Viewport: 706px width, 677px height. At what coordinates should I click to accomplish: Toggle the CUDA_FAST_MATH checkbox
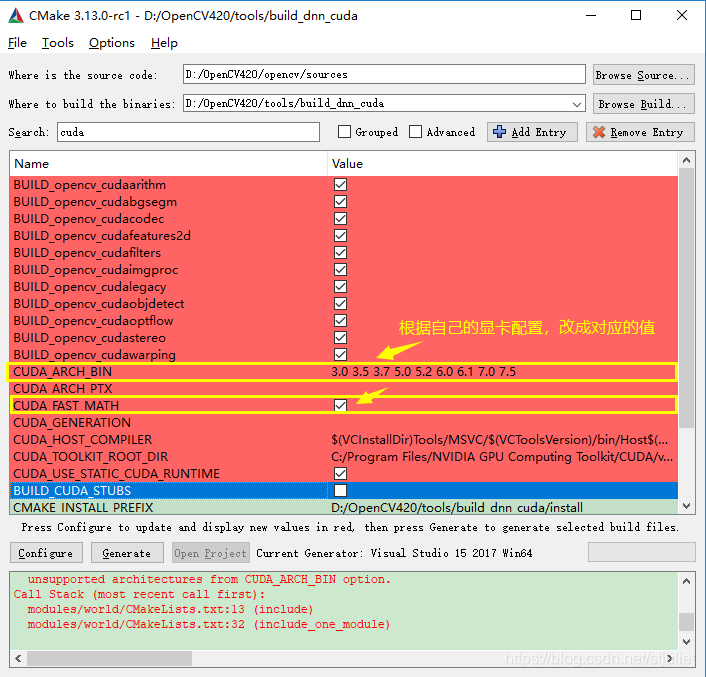pyautogui.click(x=340, y=406)
